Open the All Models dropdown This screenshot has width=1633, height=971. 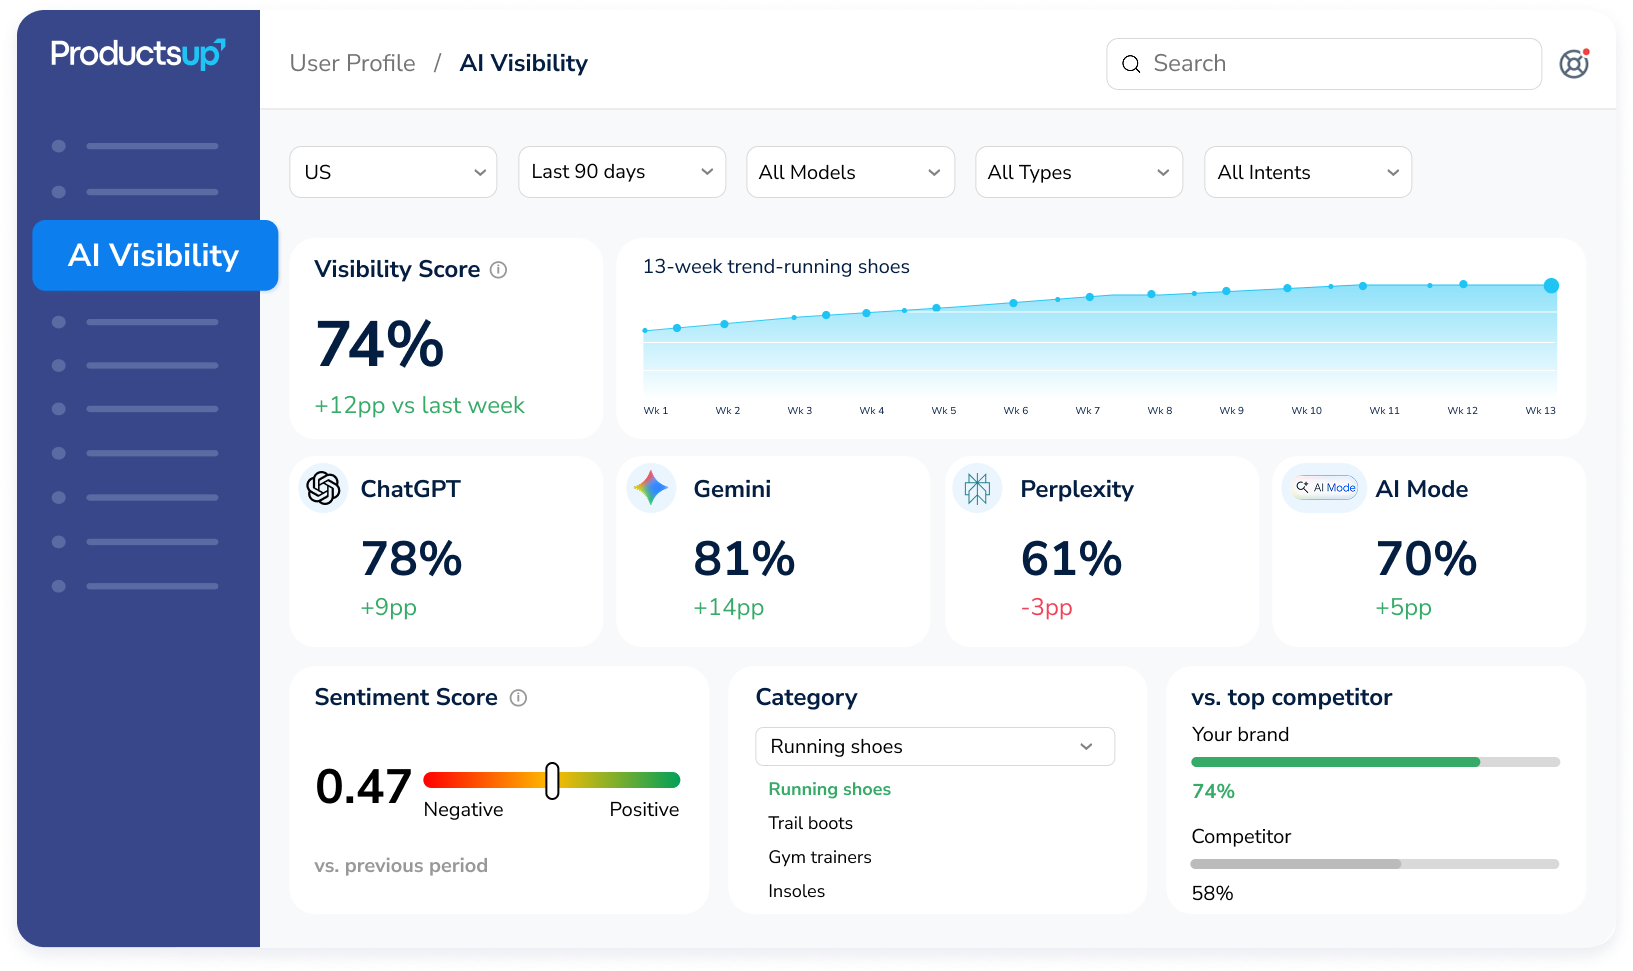(851, 172)
